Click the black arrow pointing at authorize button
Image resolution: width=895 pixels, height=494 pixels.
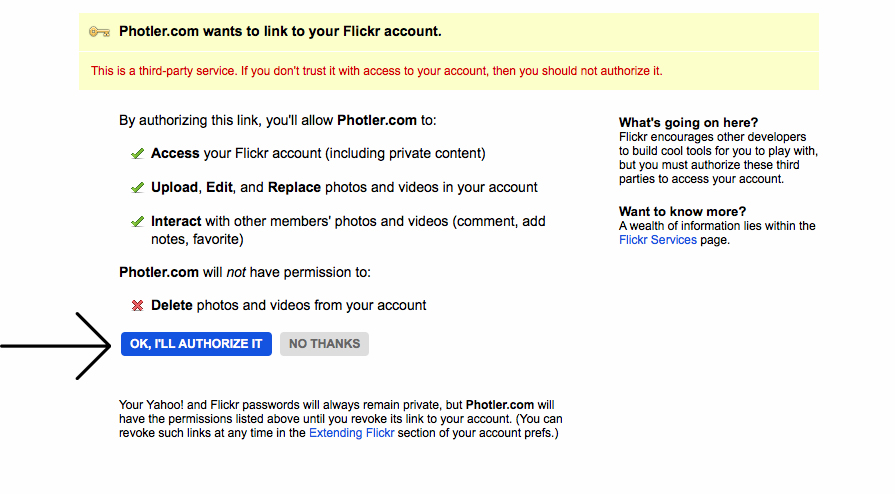[56, 346]
